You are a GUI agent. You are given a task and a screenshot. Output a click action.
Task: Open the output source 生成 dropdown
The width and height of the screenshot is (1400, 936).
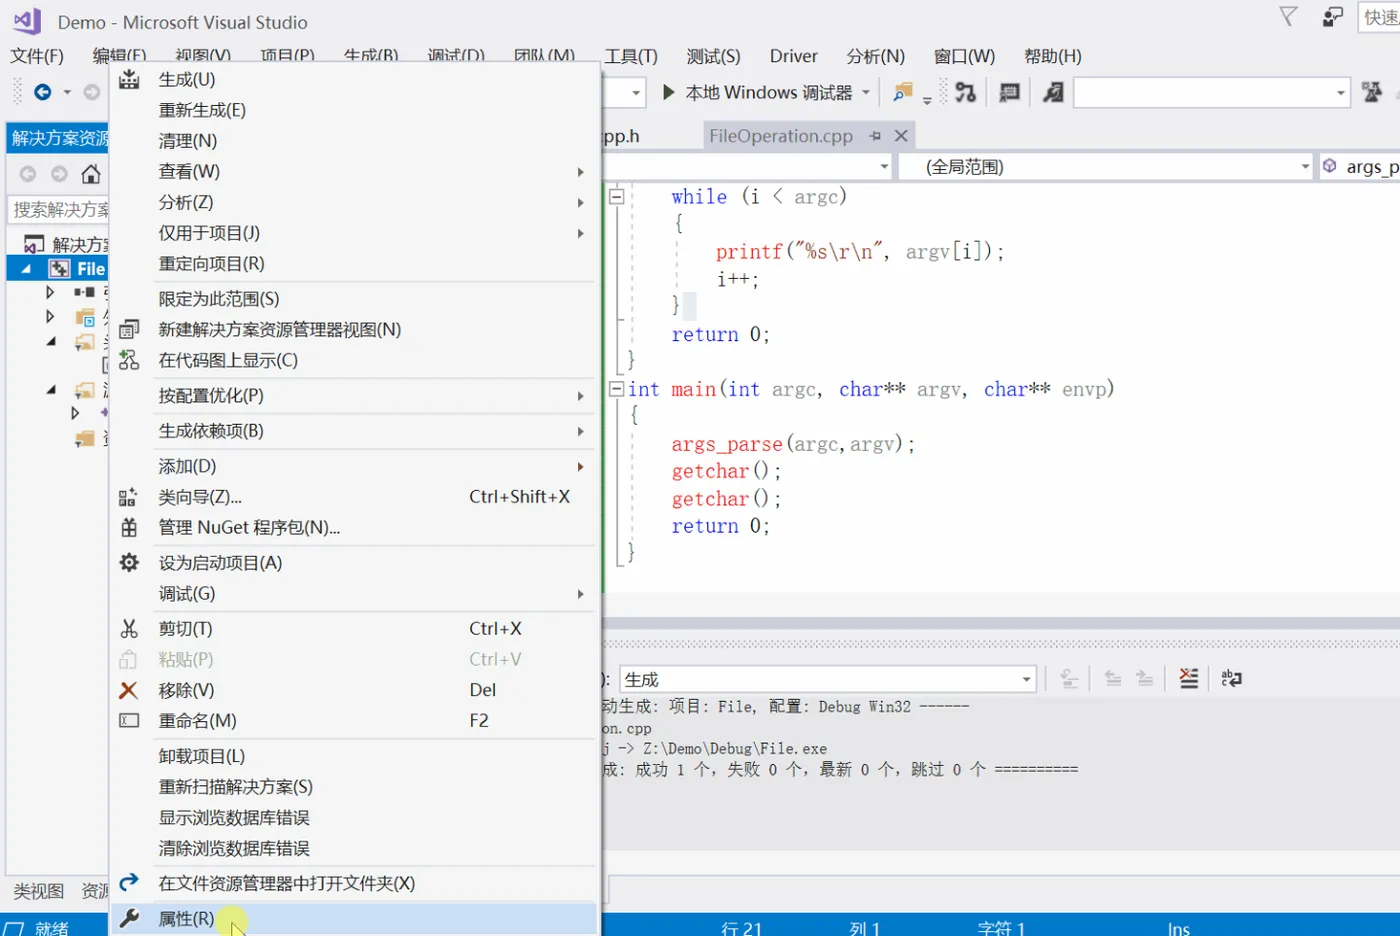[x=1026, y=680]
